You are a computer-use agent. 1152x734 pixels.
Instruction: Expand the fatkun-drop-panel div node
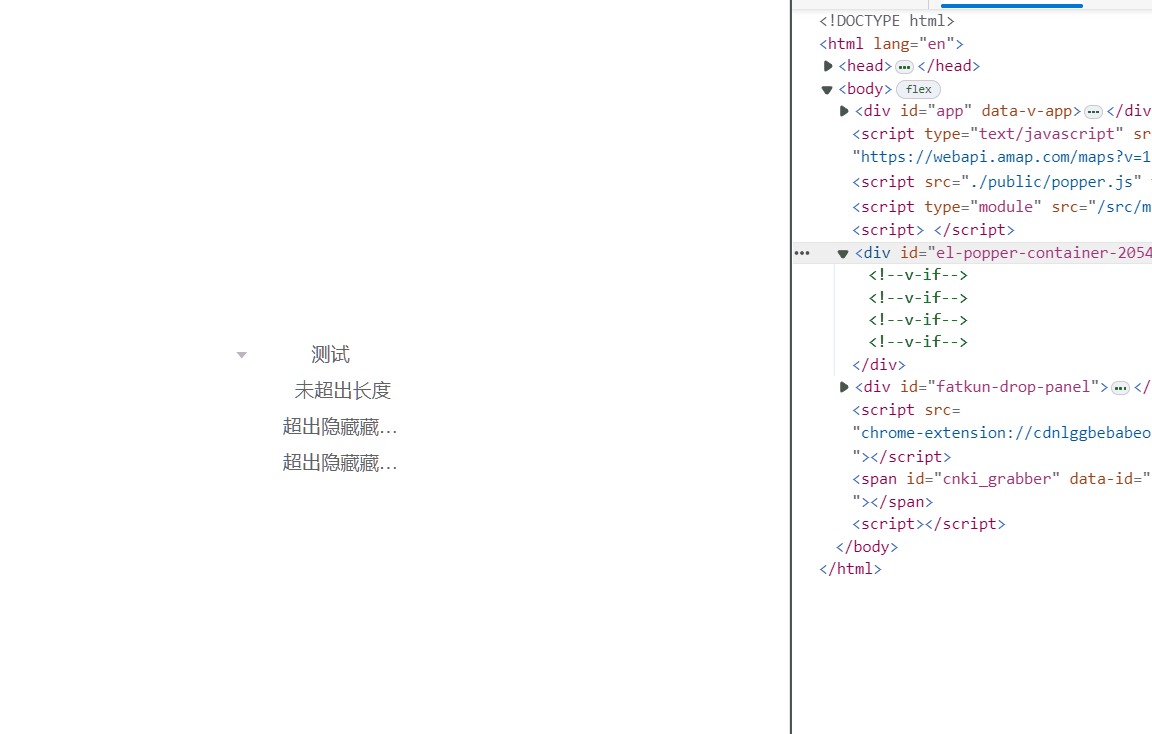click(844, 387)
